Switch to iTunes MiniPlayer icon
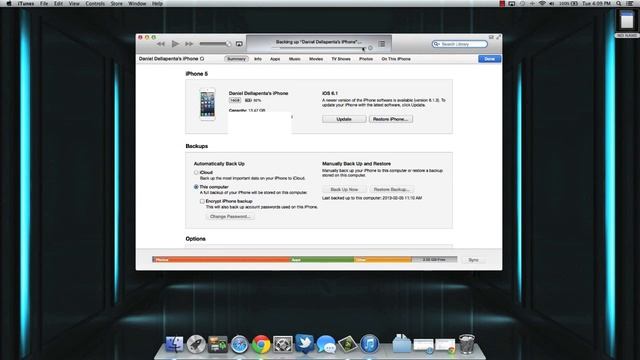The height and width of the screenshot is (360, 640). [x=491, y=37]
